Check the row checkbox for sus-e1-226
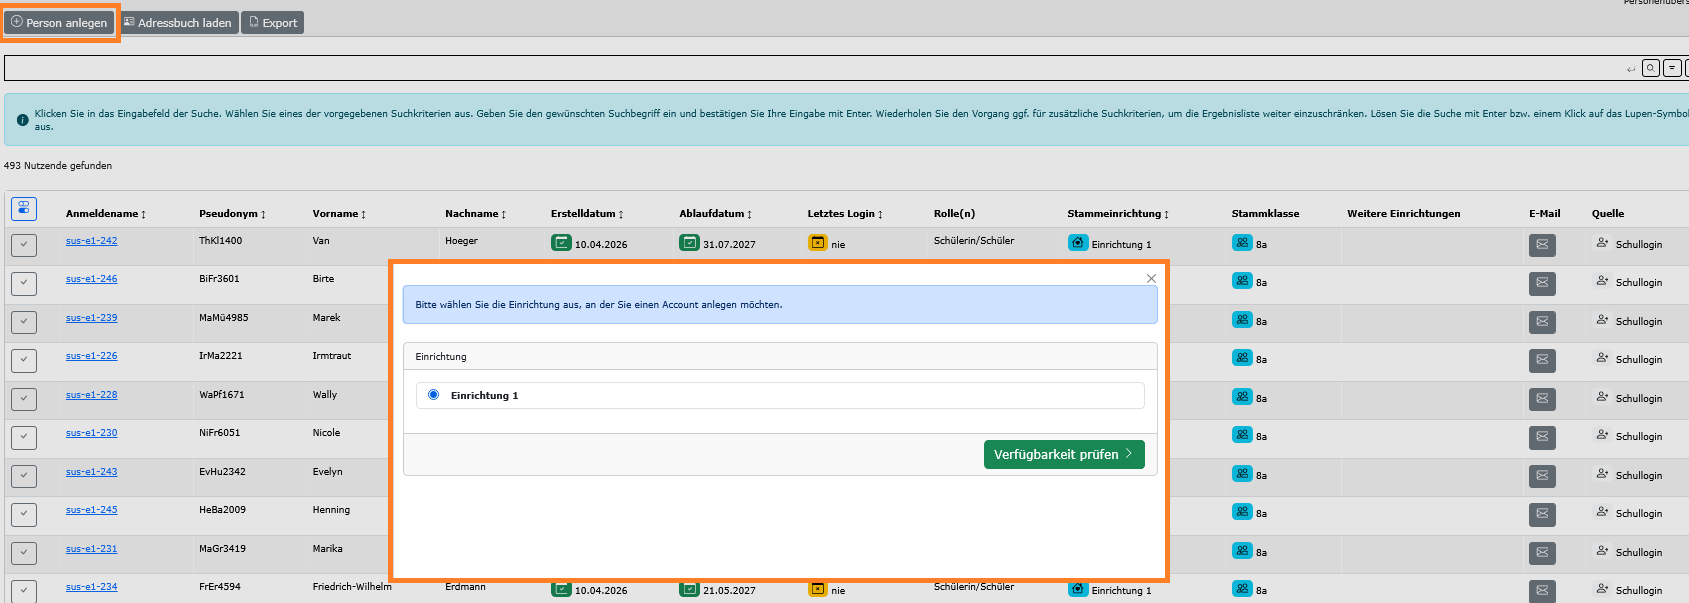The height and width of the screenshot is (603, 1689). pyautogui.click(x=24, y=360)
